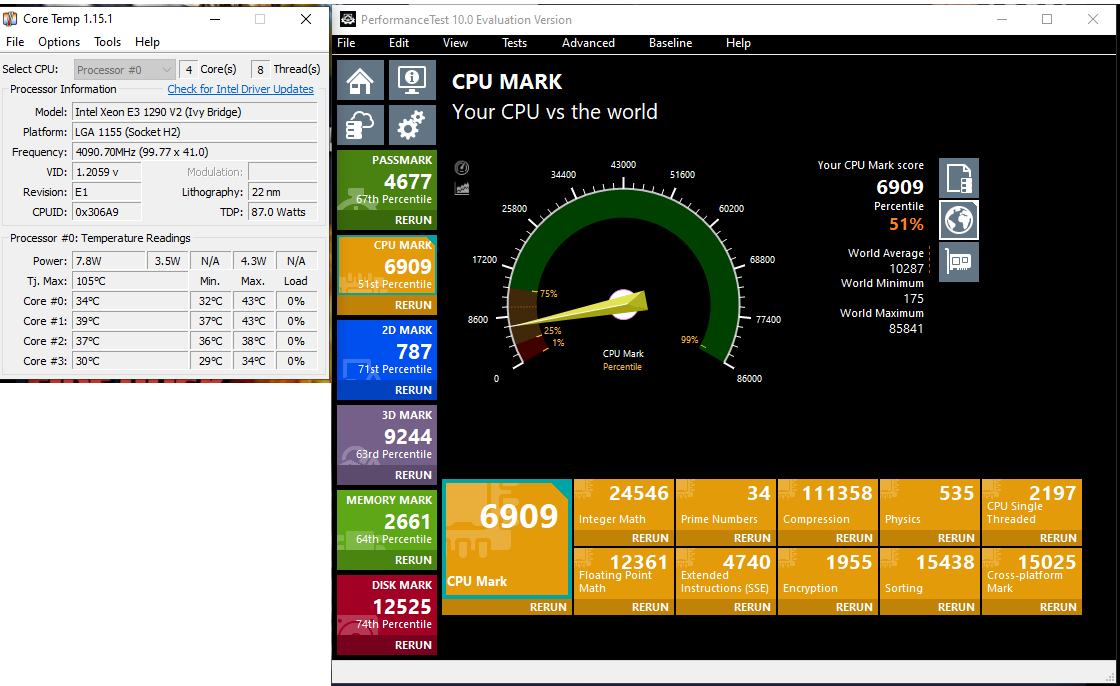Rerun the 2D Mark test
Viewport: 1120px width, 686px height.
click(413, 390)
